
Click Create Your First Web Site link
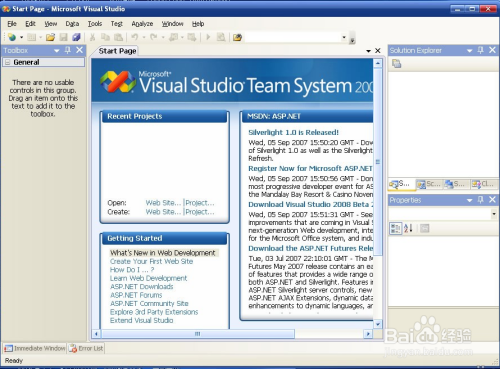click(152, 262)
